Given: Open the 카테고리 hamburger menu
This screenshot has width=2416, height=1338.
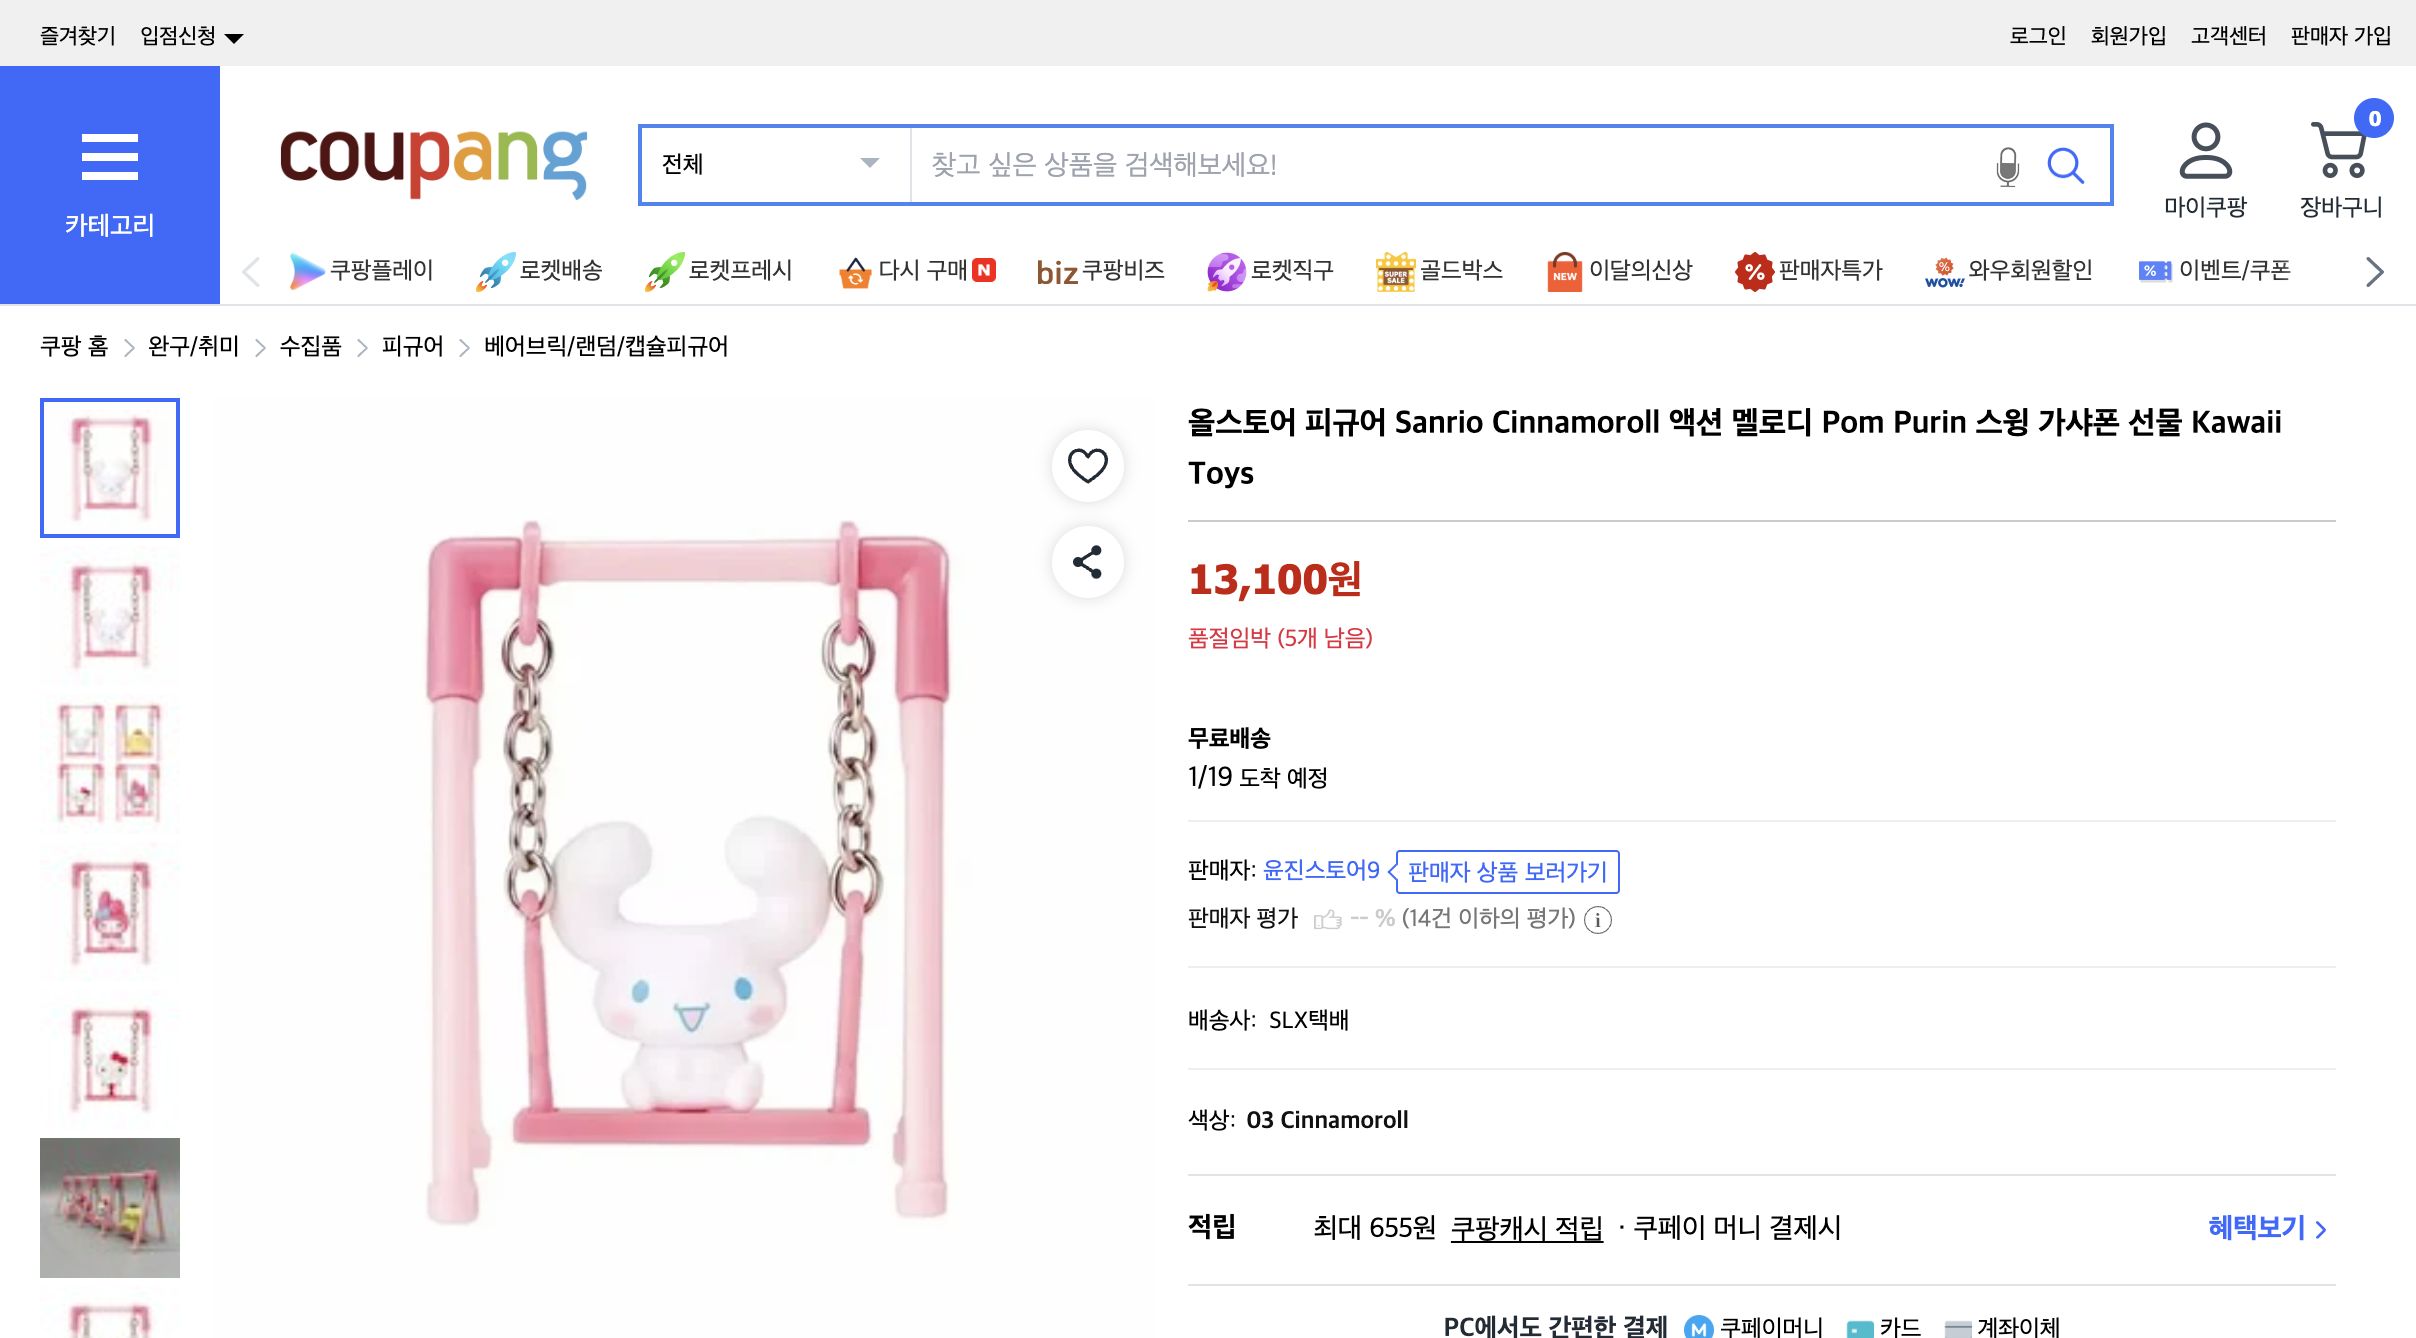Looking at the screenshot, I should coord(109,156).
